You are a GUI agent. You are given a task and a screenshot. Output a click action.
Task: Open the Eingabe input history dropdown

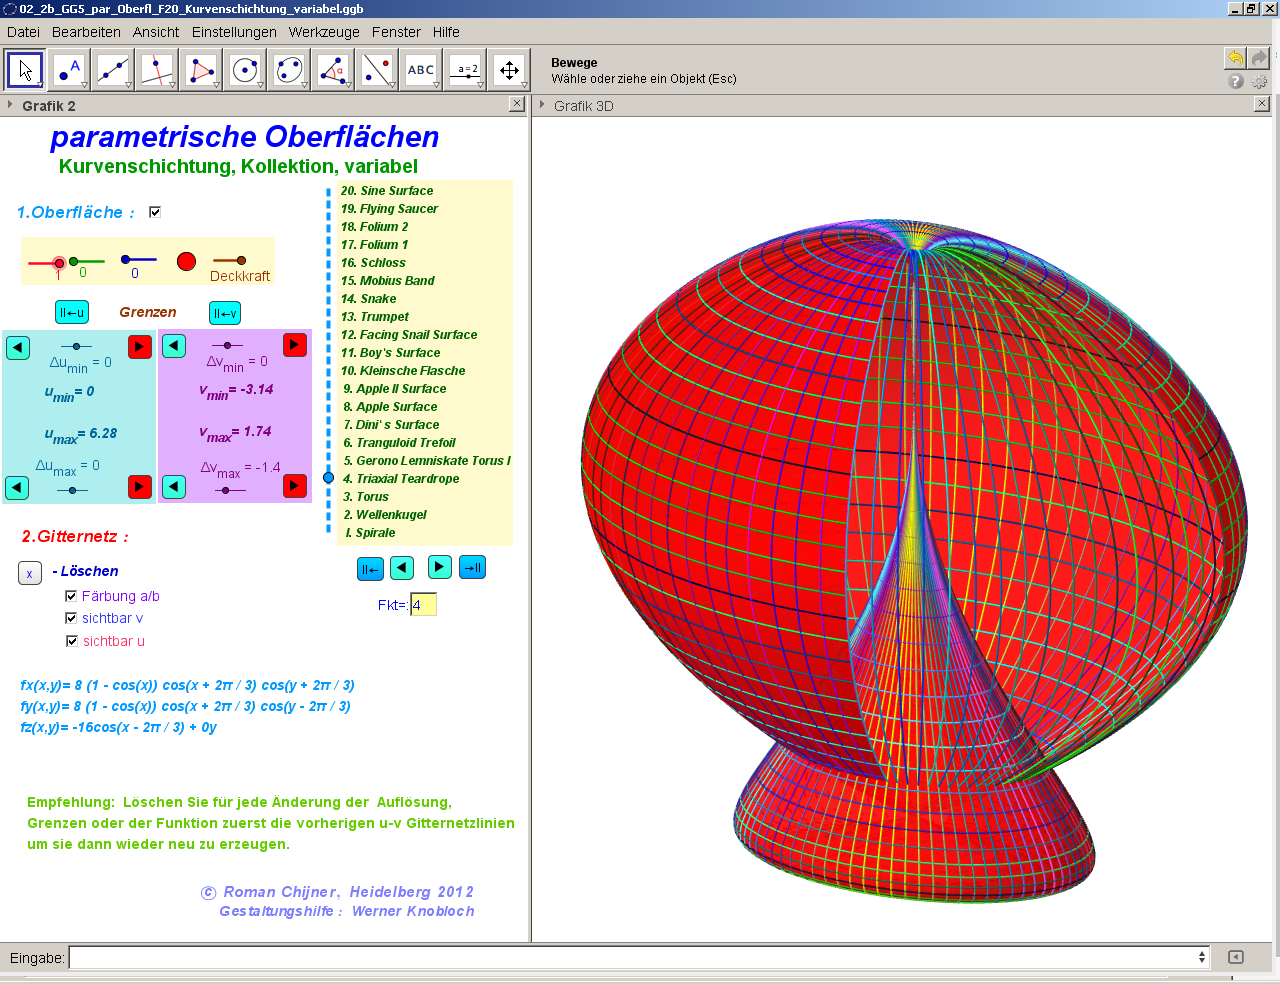pos(1201,957)
